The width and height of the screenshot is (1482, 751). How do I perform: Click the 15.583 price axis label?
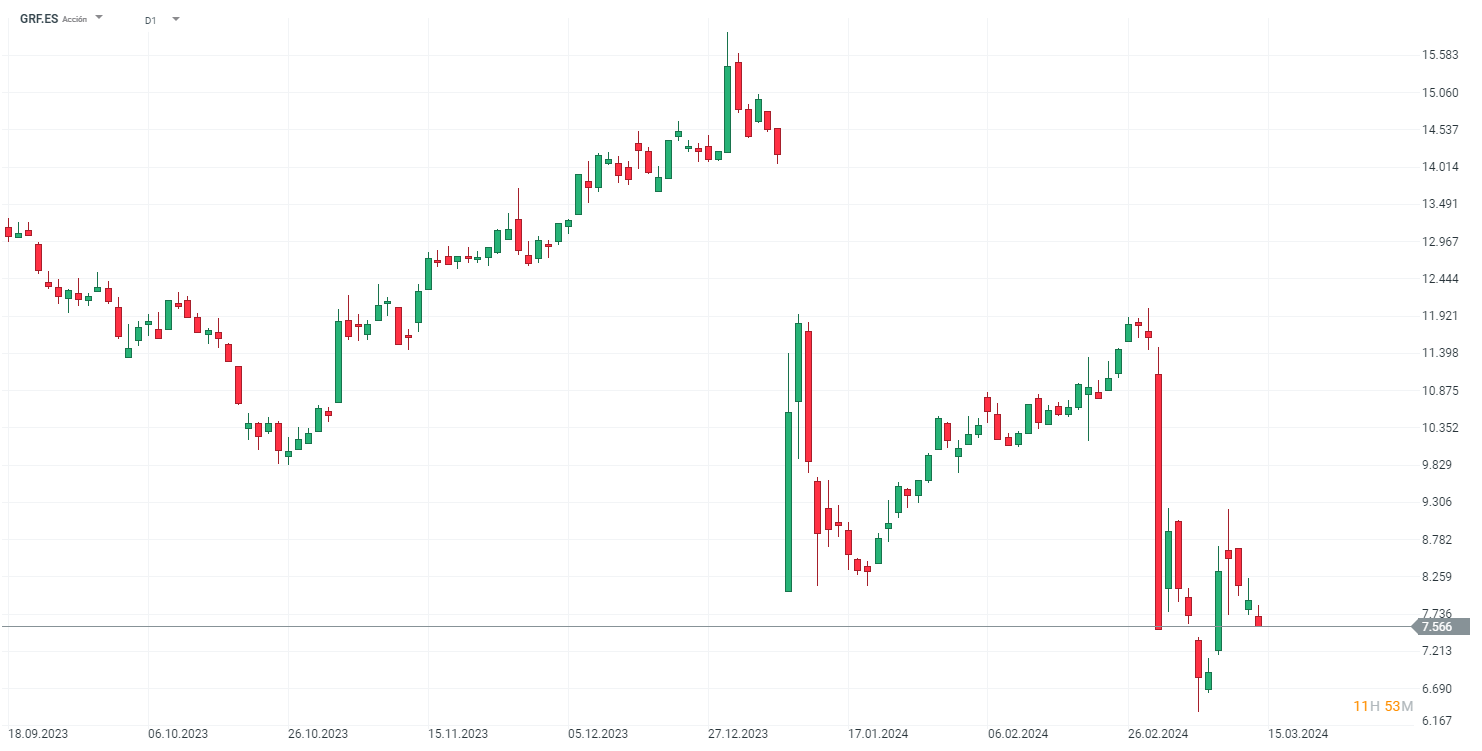1442,55
